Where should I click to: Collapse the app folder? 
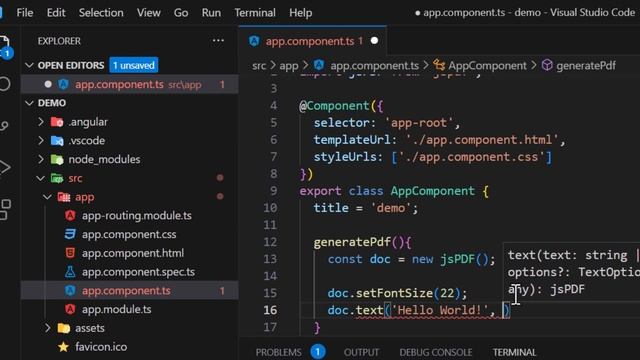coord(47,197)
